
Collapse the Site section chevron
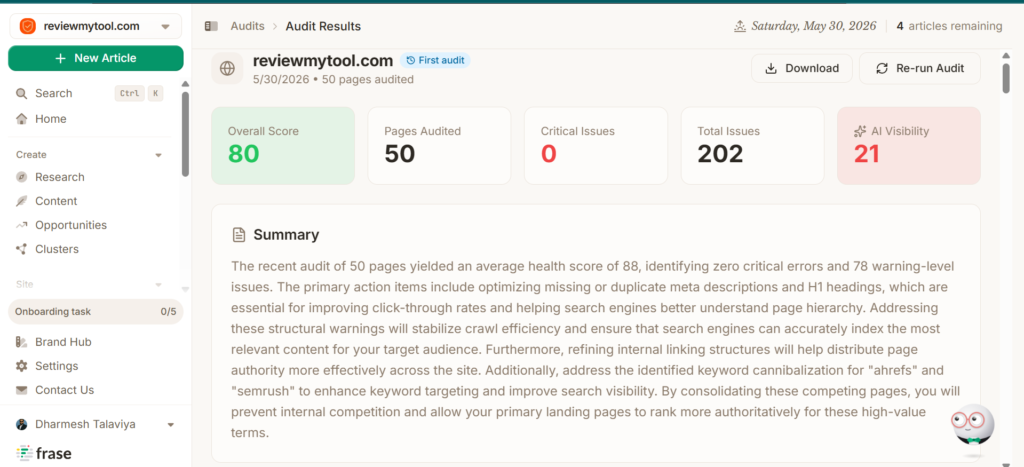tap(158, 285)
